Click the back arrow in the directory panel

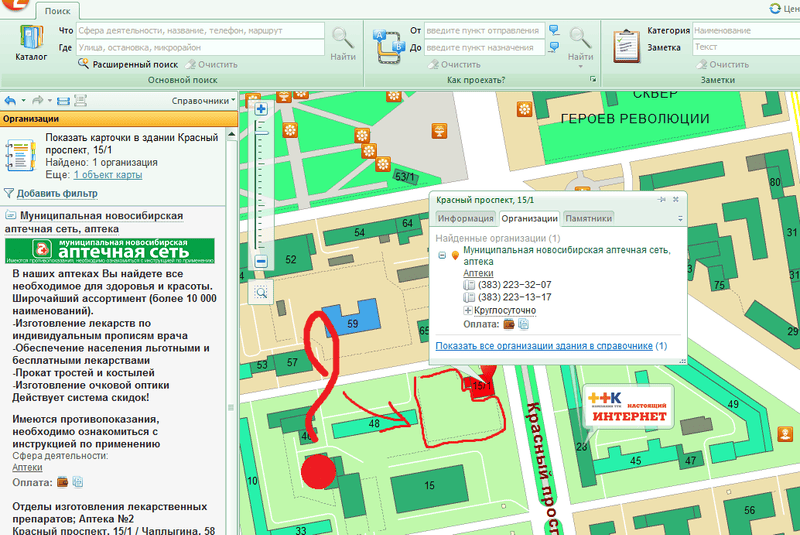tap(11, 101)
